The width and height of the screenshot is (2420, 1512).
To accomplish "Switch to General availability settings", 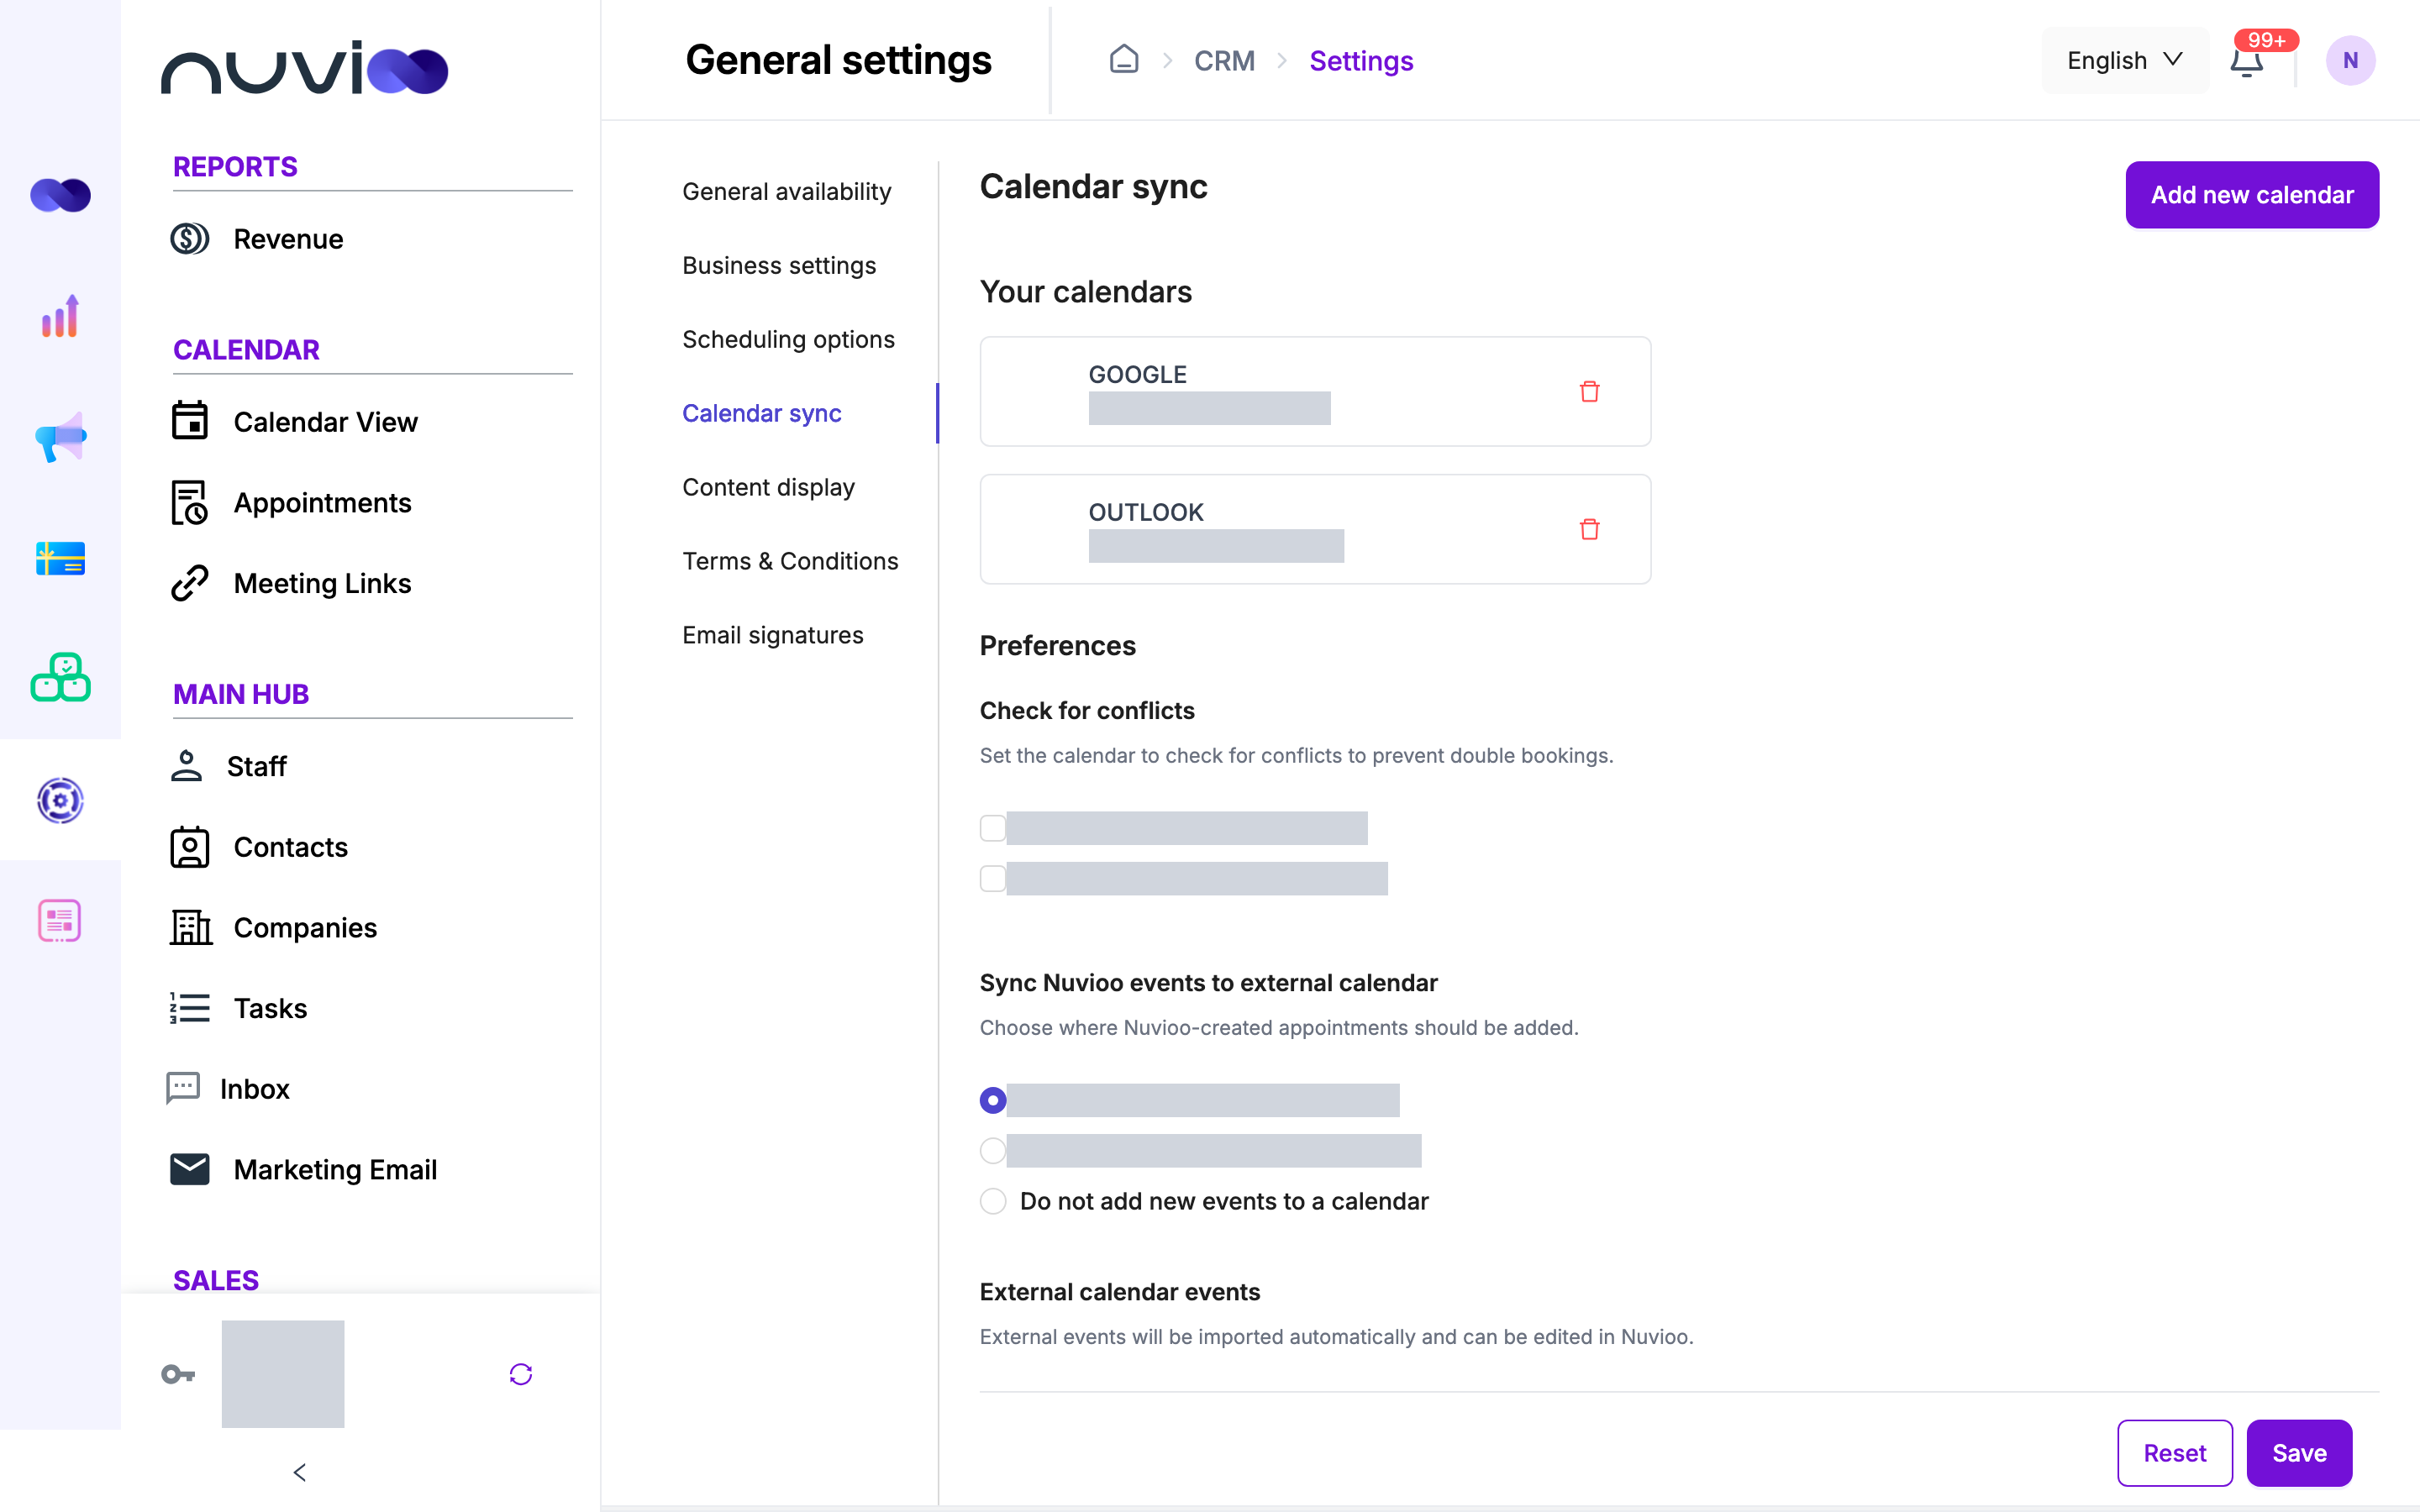I will (787, 192).
